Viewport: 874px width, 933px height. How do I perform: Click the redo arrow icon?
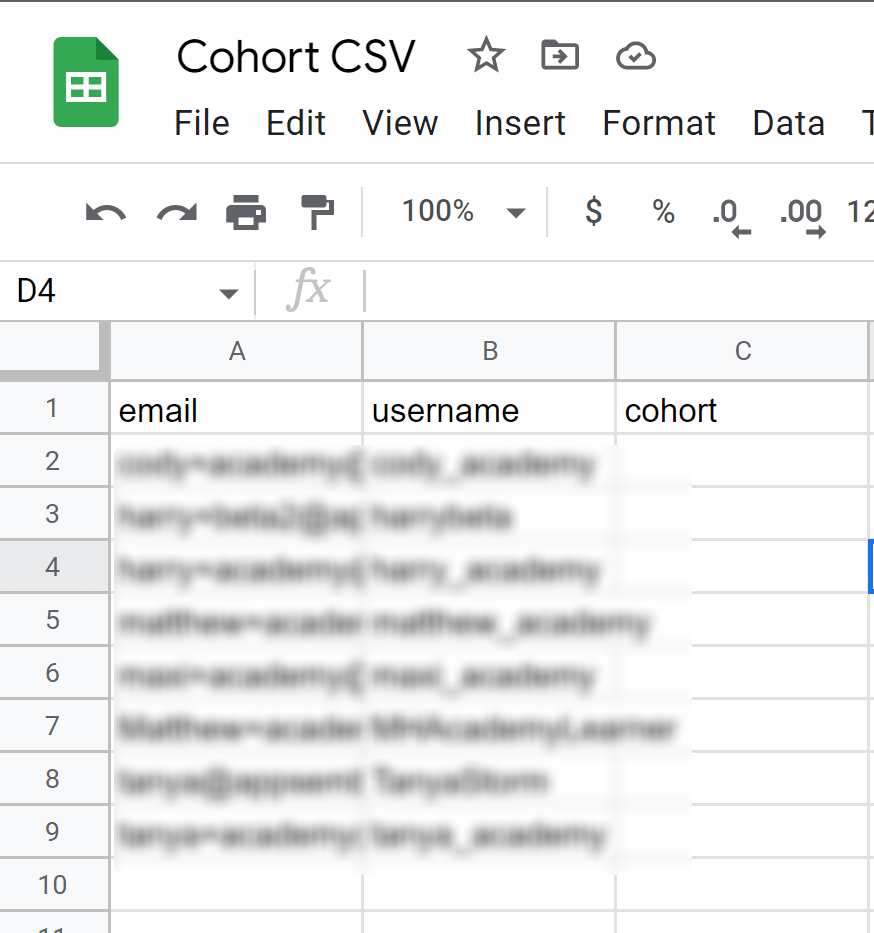(175, 211)
